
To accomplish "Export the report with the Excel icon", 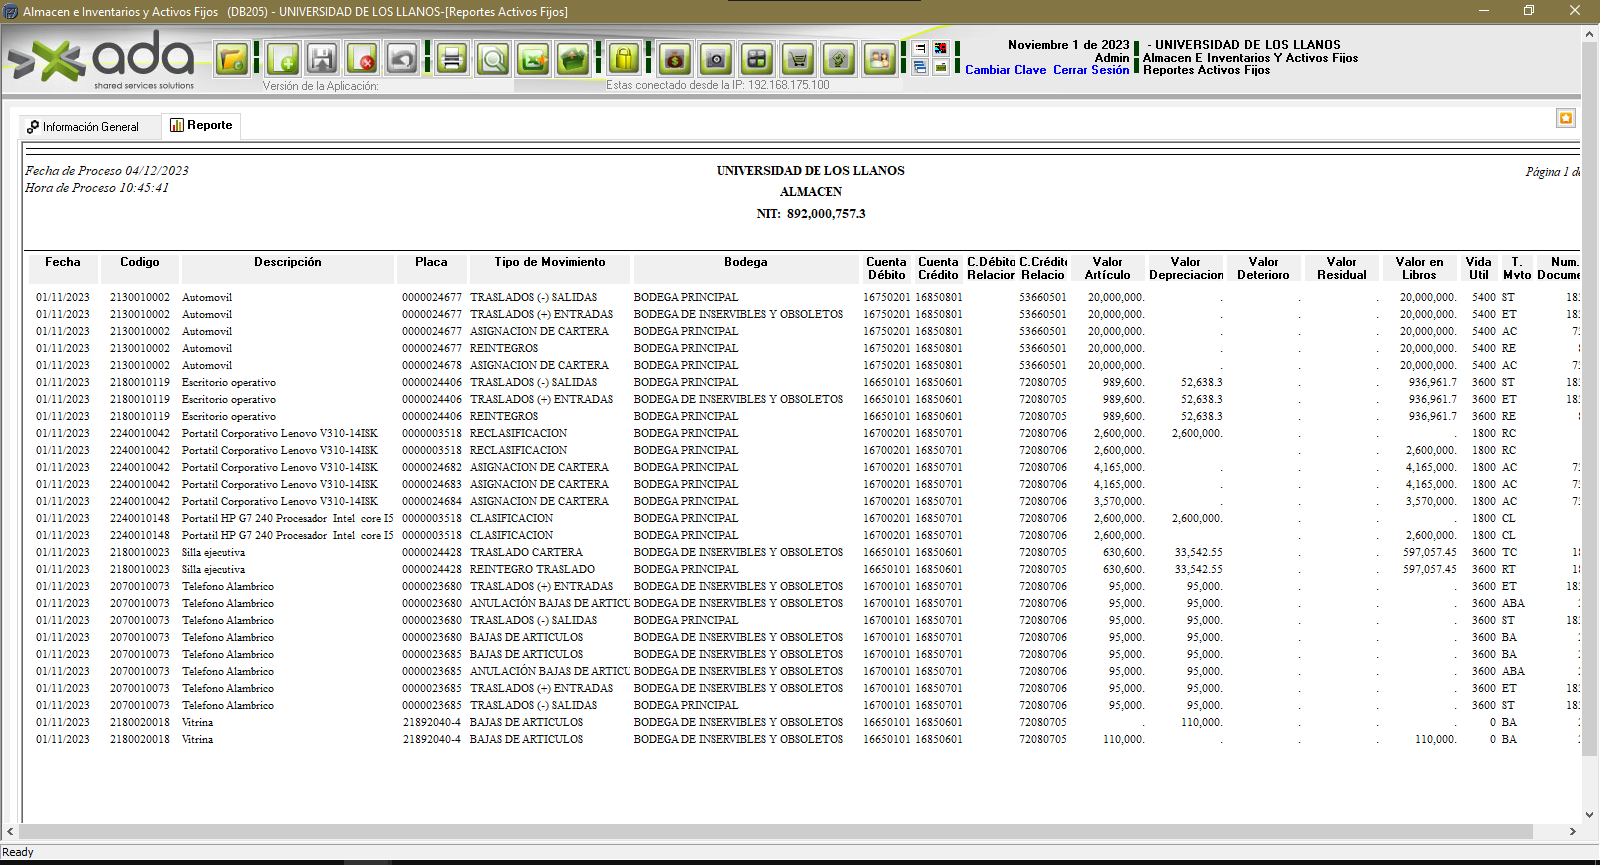I will [533, 60].
